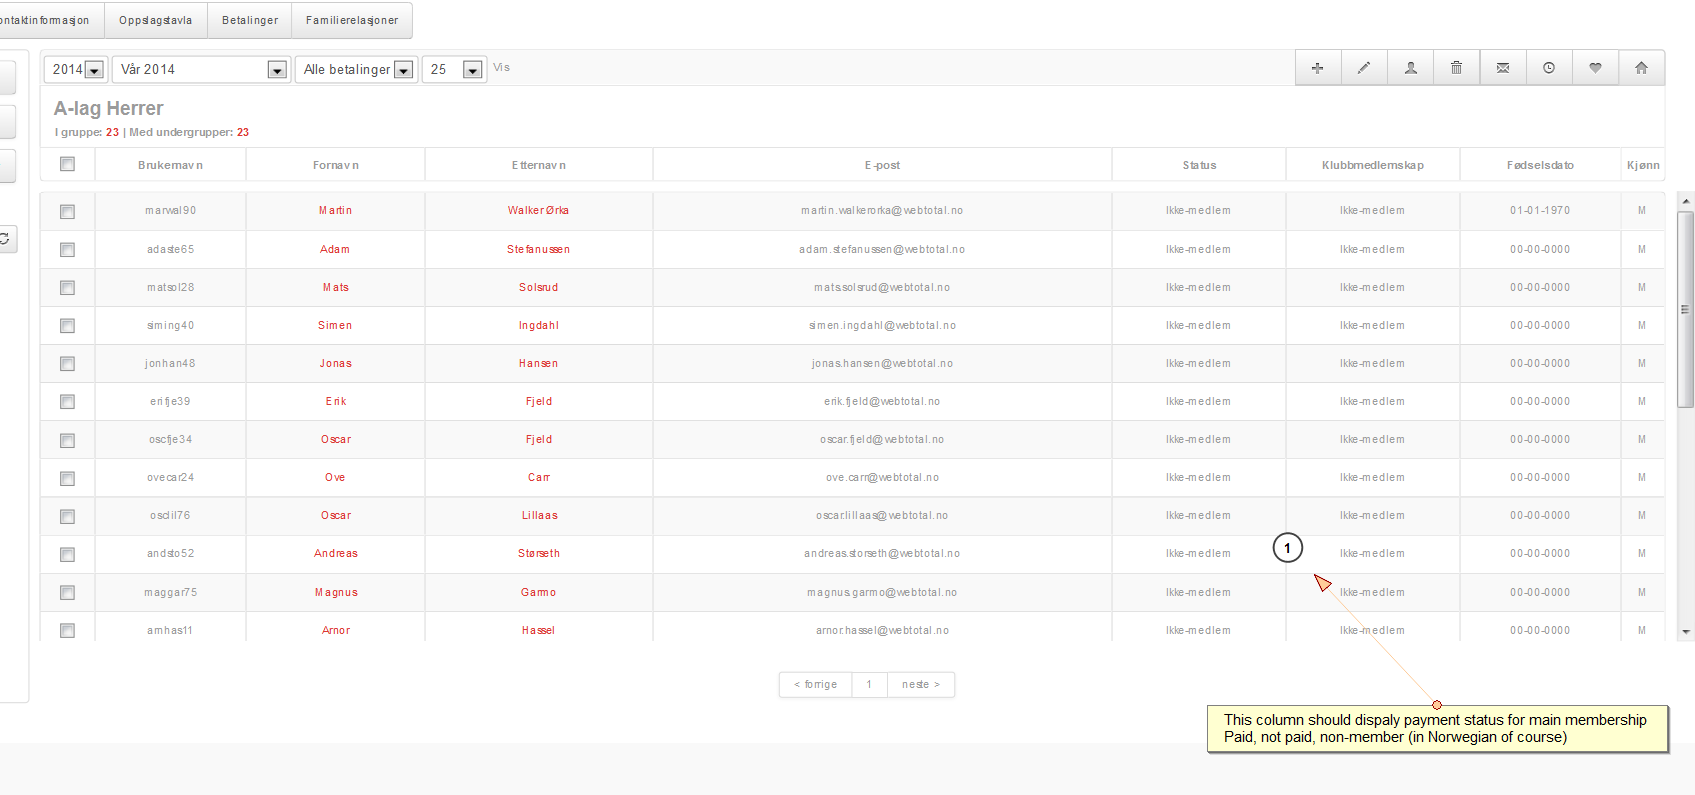
Task: Open the Betalinger tab
Action: pyautogui.click(x=250, y=20)
